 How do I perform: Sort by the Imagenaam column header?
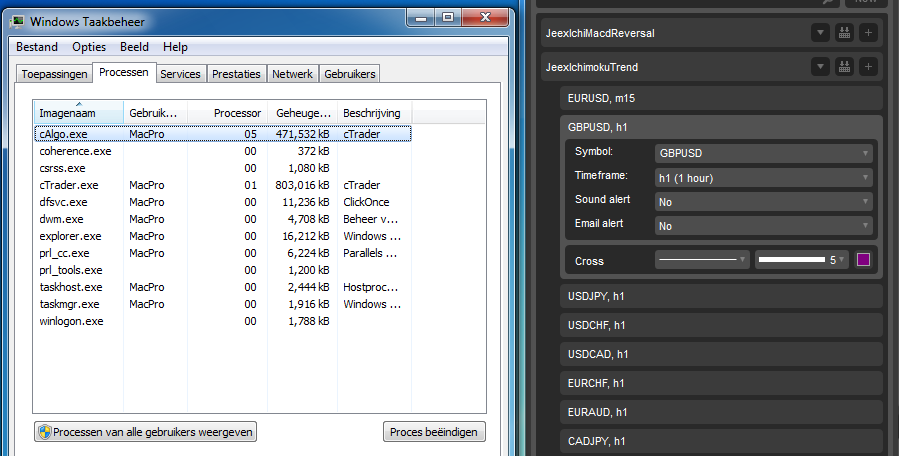(x=79, y=112)
